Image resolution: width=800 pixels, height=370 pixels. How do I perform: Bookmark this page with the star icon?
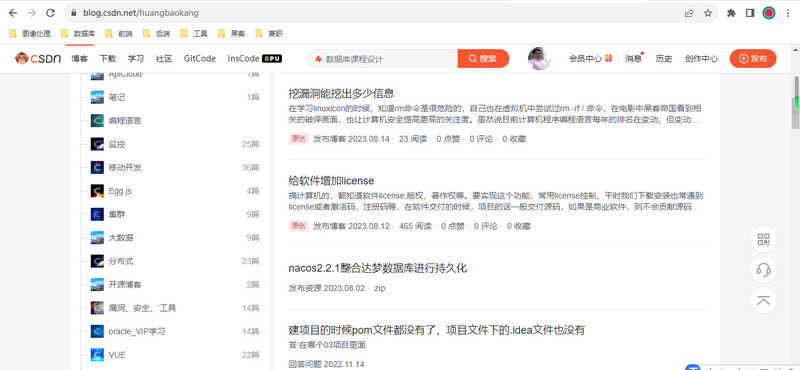tap(708, 13)
